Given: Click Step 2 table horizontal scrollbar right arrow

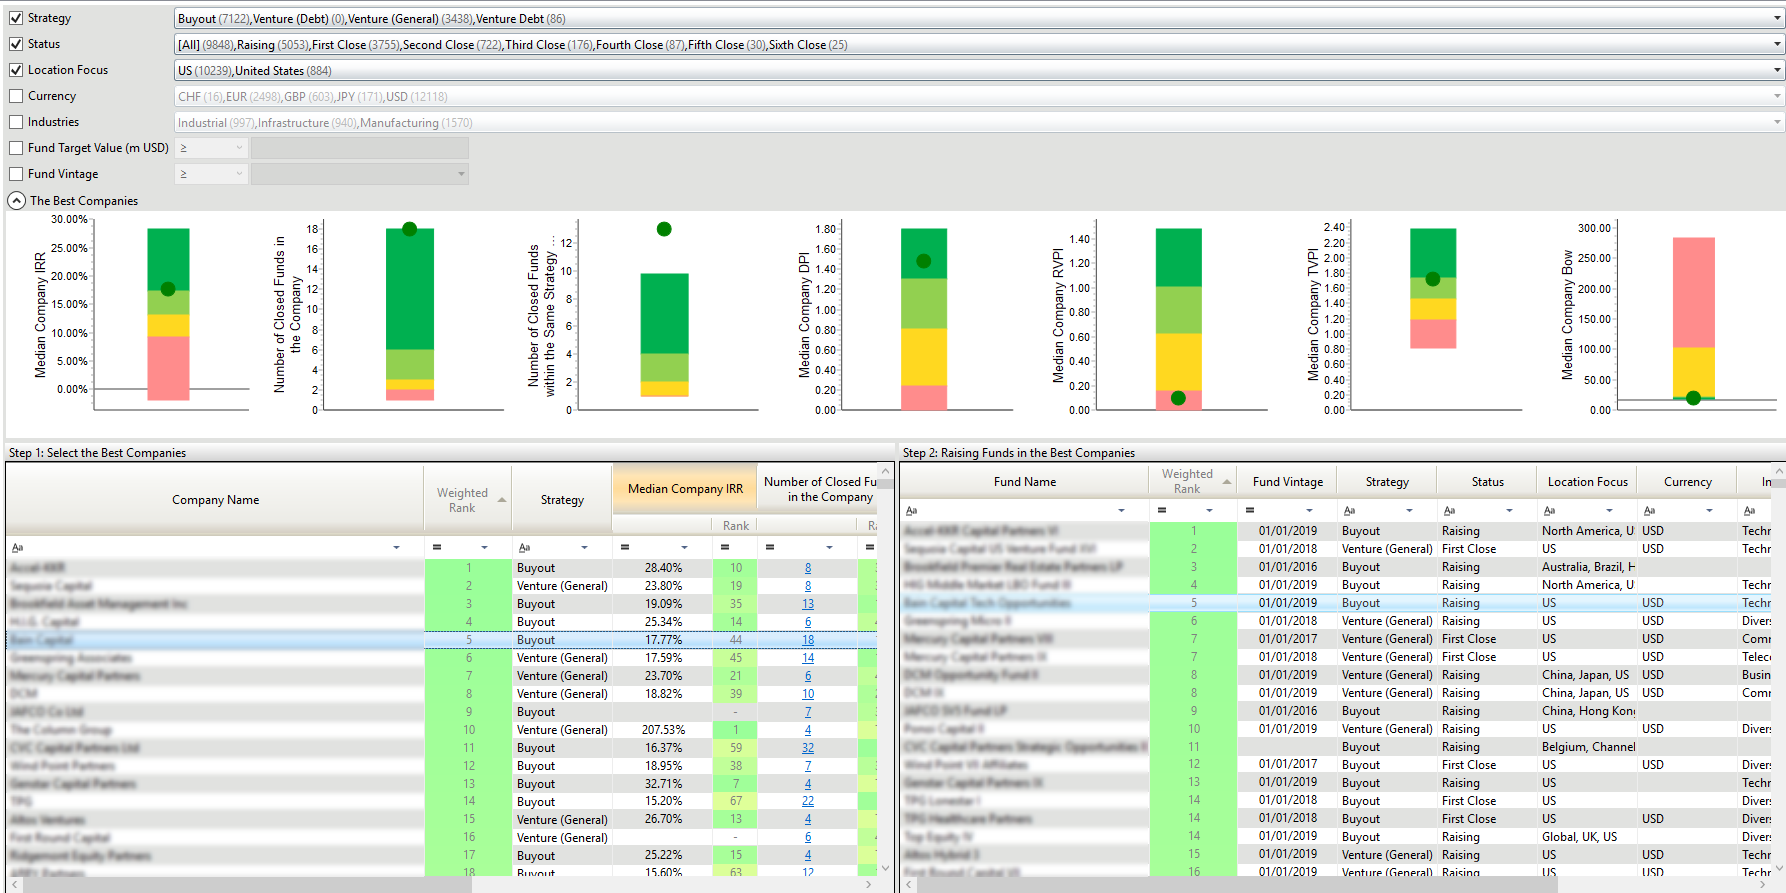Looking at the screenshot, I should click(1763, 885).
